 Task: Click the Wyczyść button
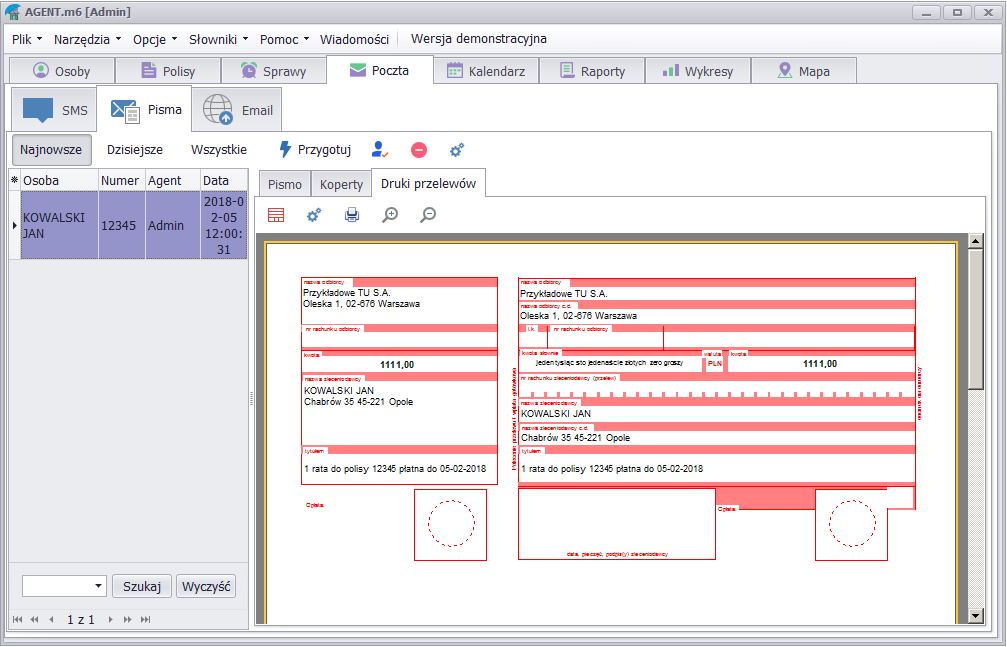[206, 587]
